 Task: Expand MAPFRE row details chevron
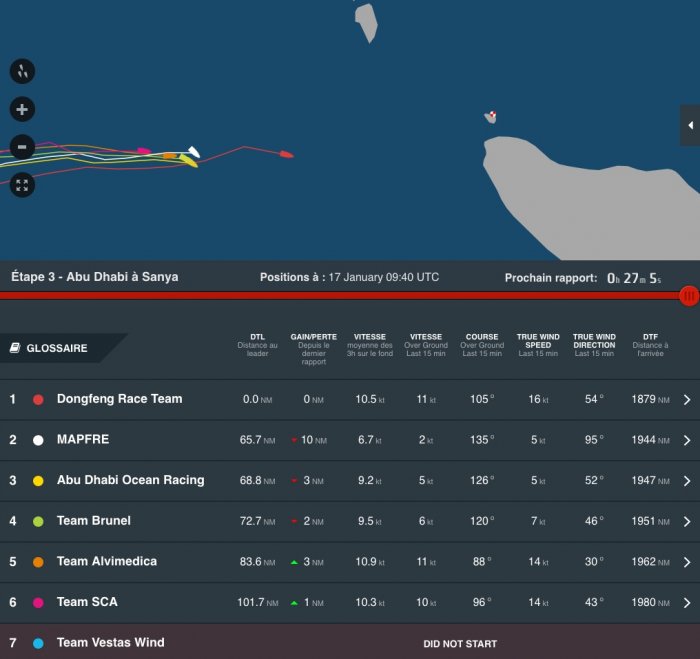[x=687, y=440]
